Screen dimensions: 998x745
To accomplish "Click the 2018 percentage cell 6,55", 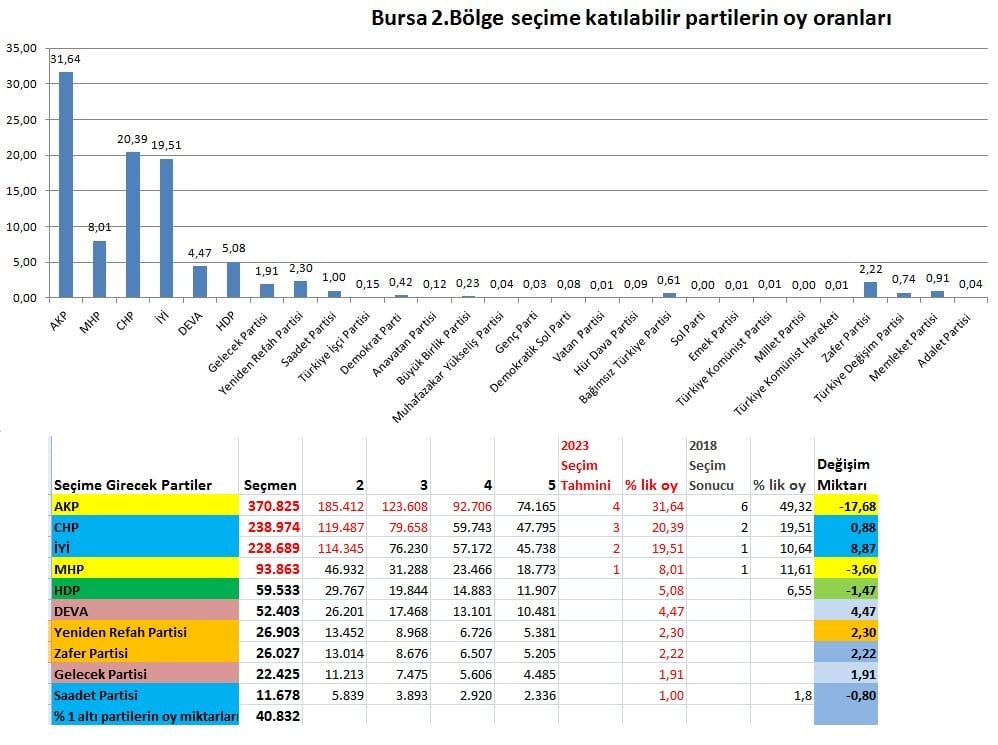I will tap(782, 590).
